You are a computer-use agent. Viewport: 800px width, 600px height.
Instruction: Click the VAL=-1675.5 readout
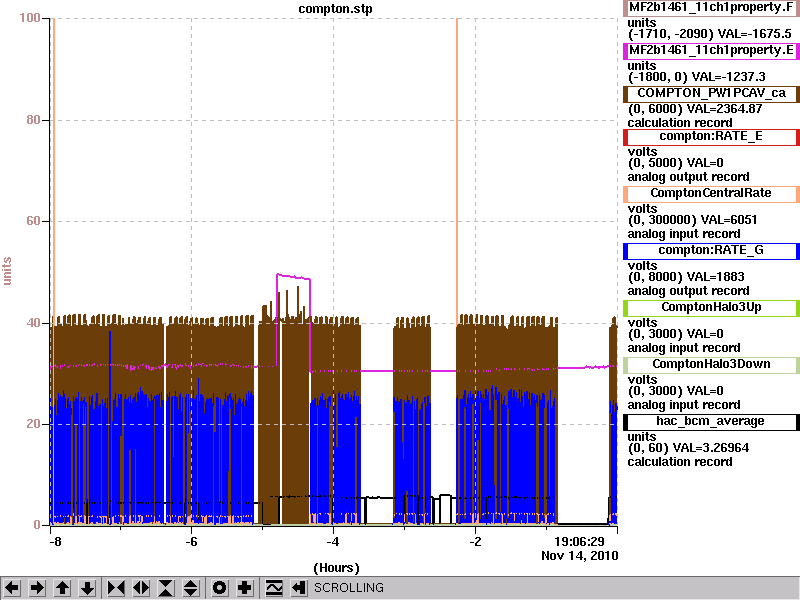pos(754,34)
